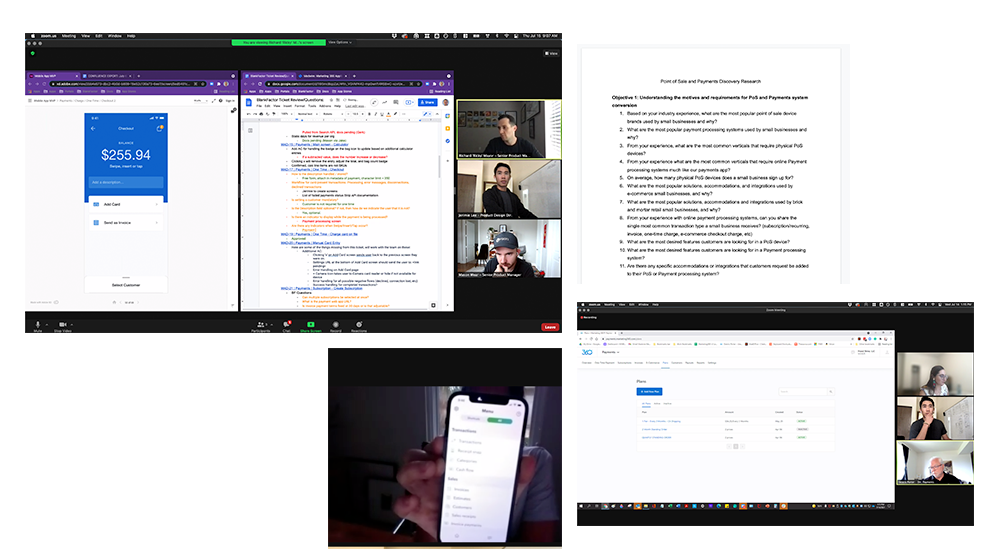This screenshot has height=560, width=1000.
Task: Open the Insert menu in Google Docs
Action: [288, 106]
